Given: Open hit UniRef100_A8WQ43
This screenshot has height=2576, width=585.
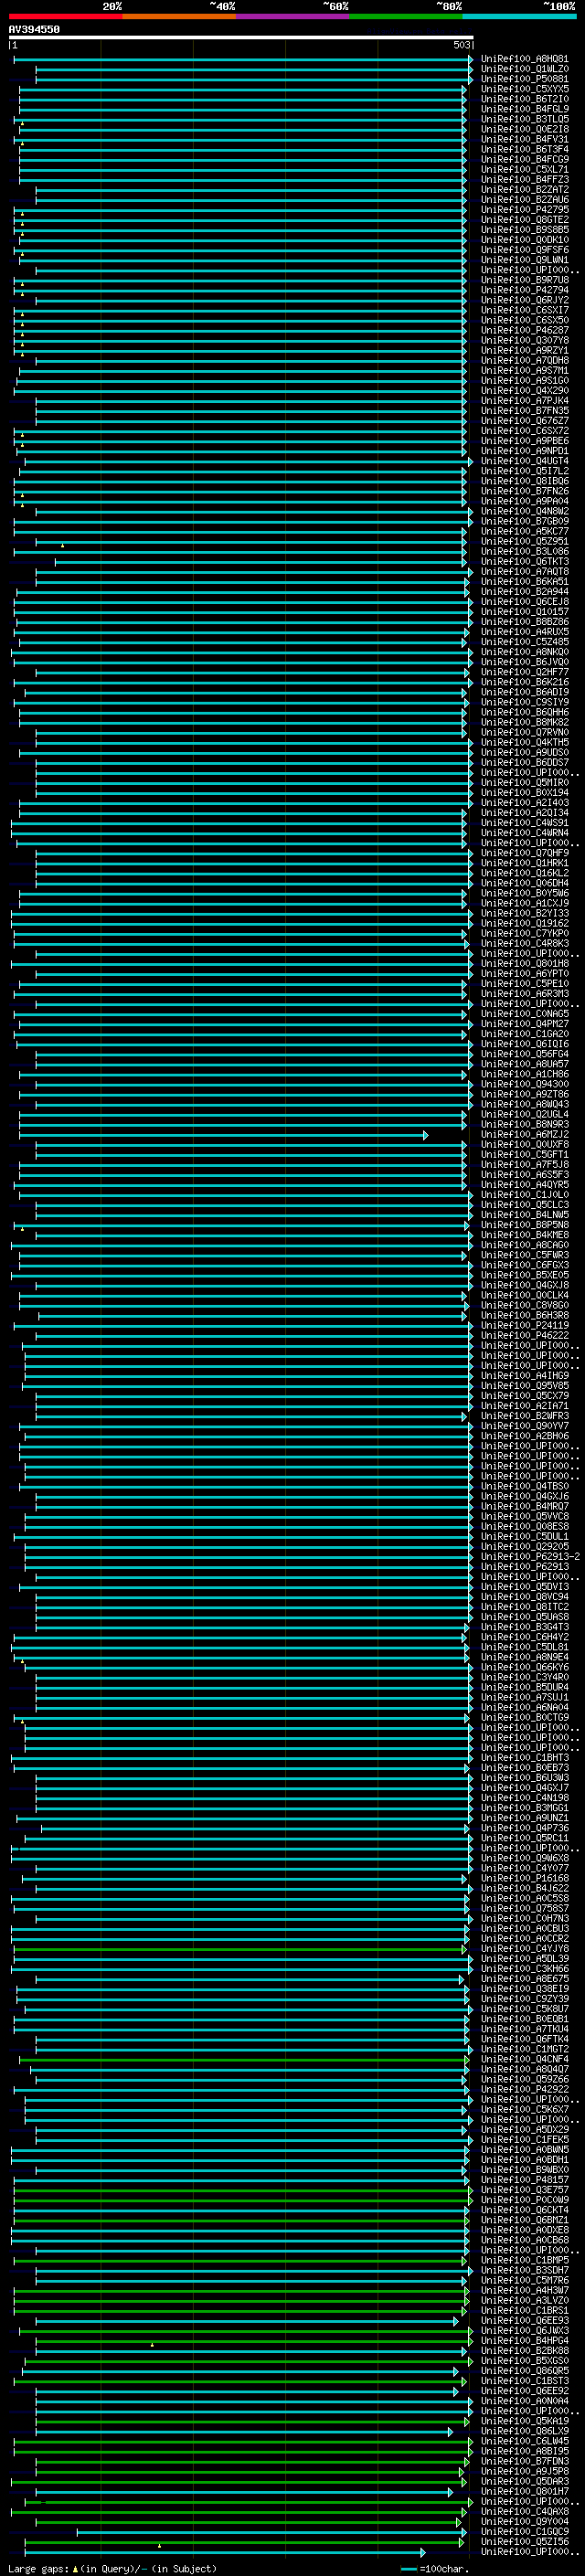Looking at the screenshot, I should pyautogui.click(x=525, y=1104).
